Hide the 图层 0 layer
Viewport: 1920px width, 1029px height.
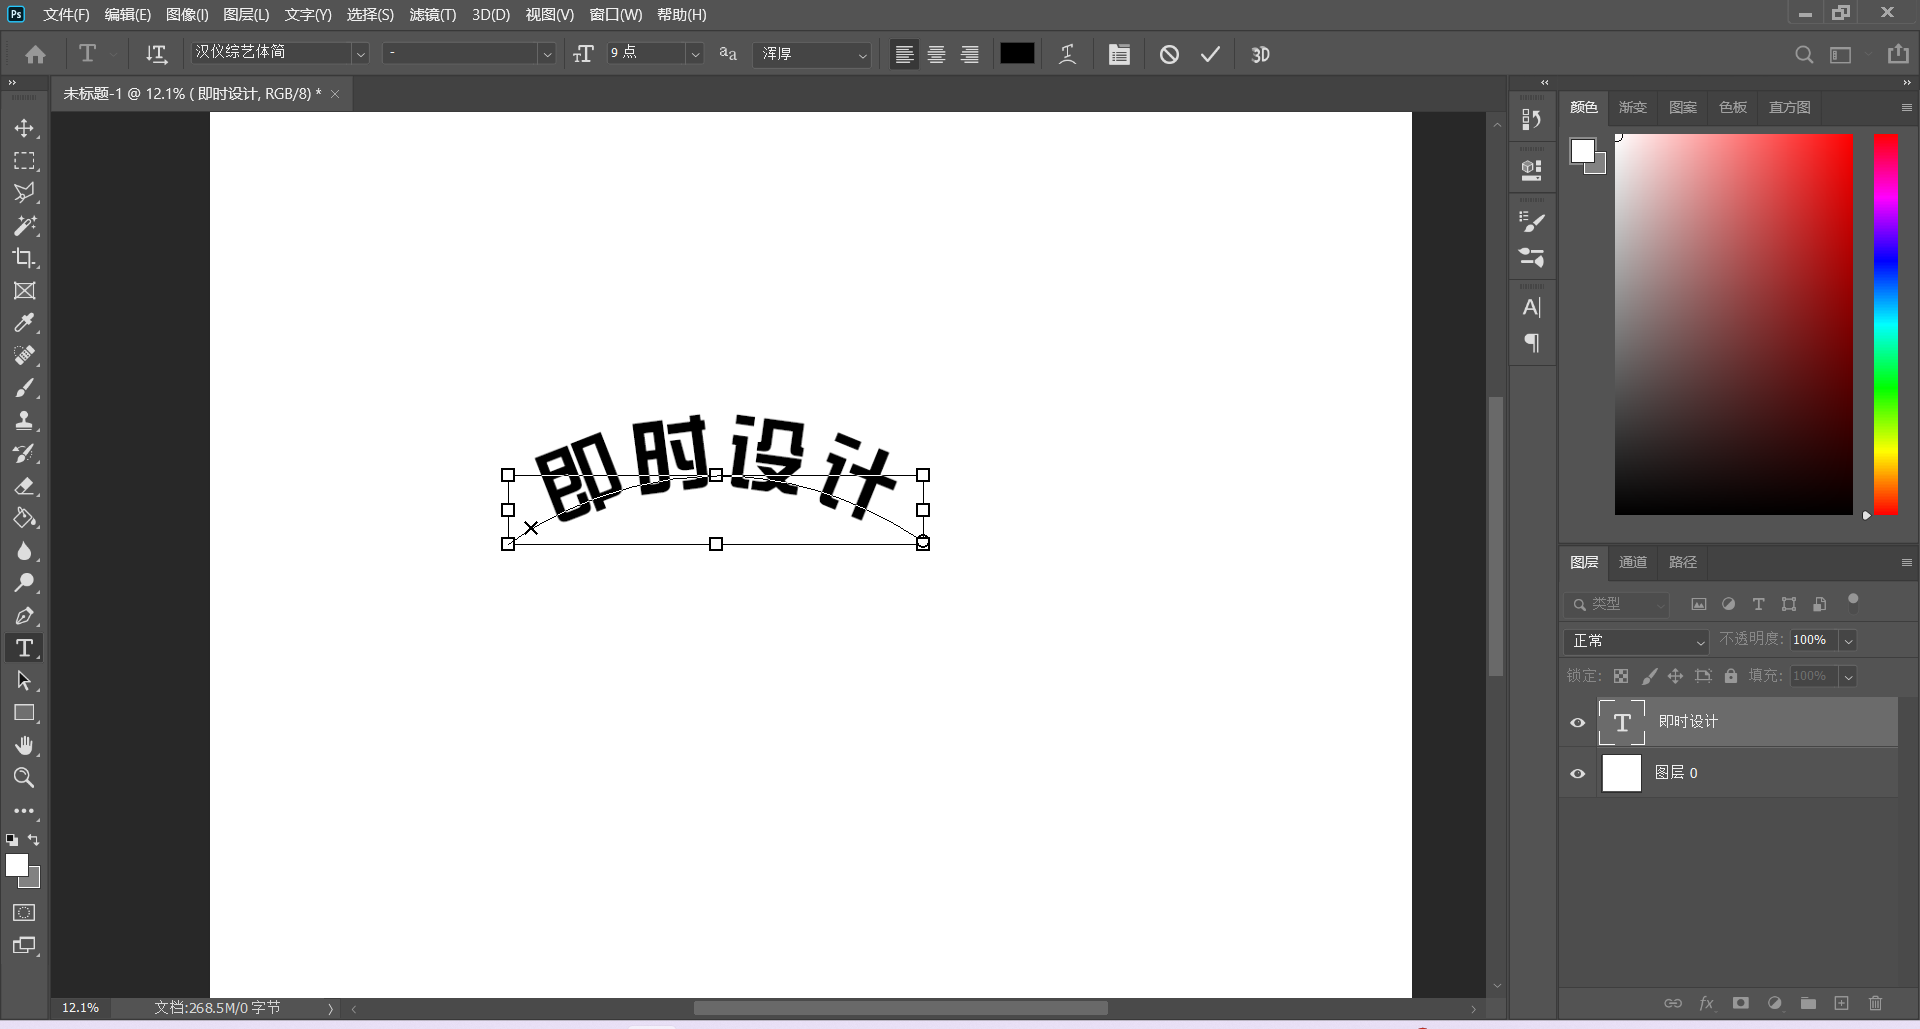tap(1578, 774)
